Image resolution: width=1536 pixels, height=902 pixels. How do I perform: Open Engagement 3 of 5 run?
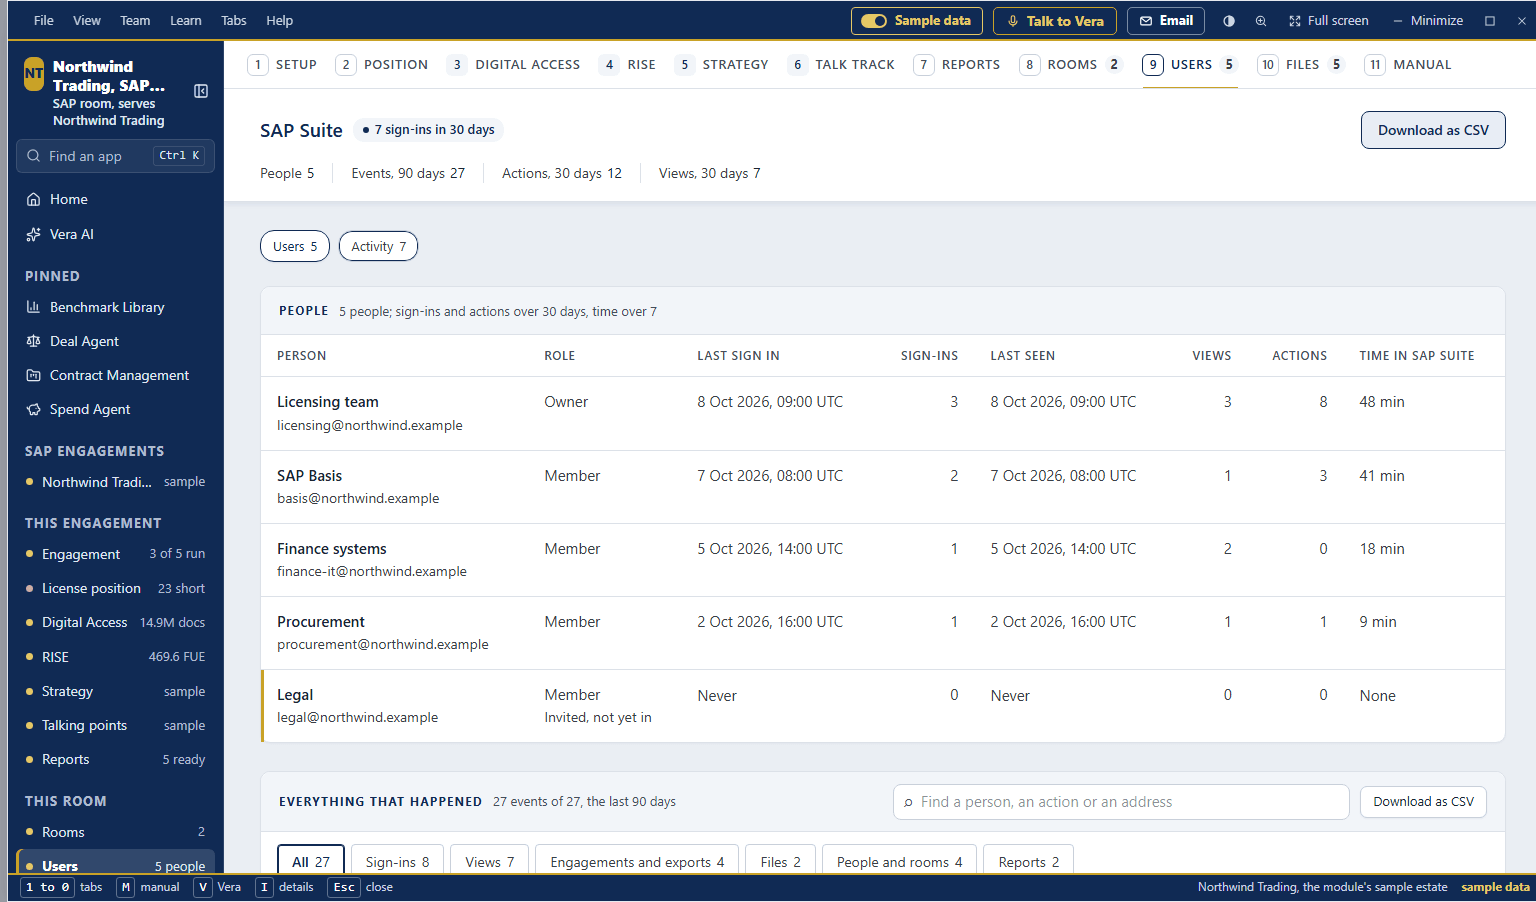point(116,554)
